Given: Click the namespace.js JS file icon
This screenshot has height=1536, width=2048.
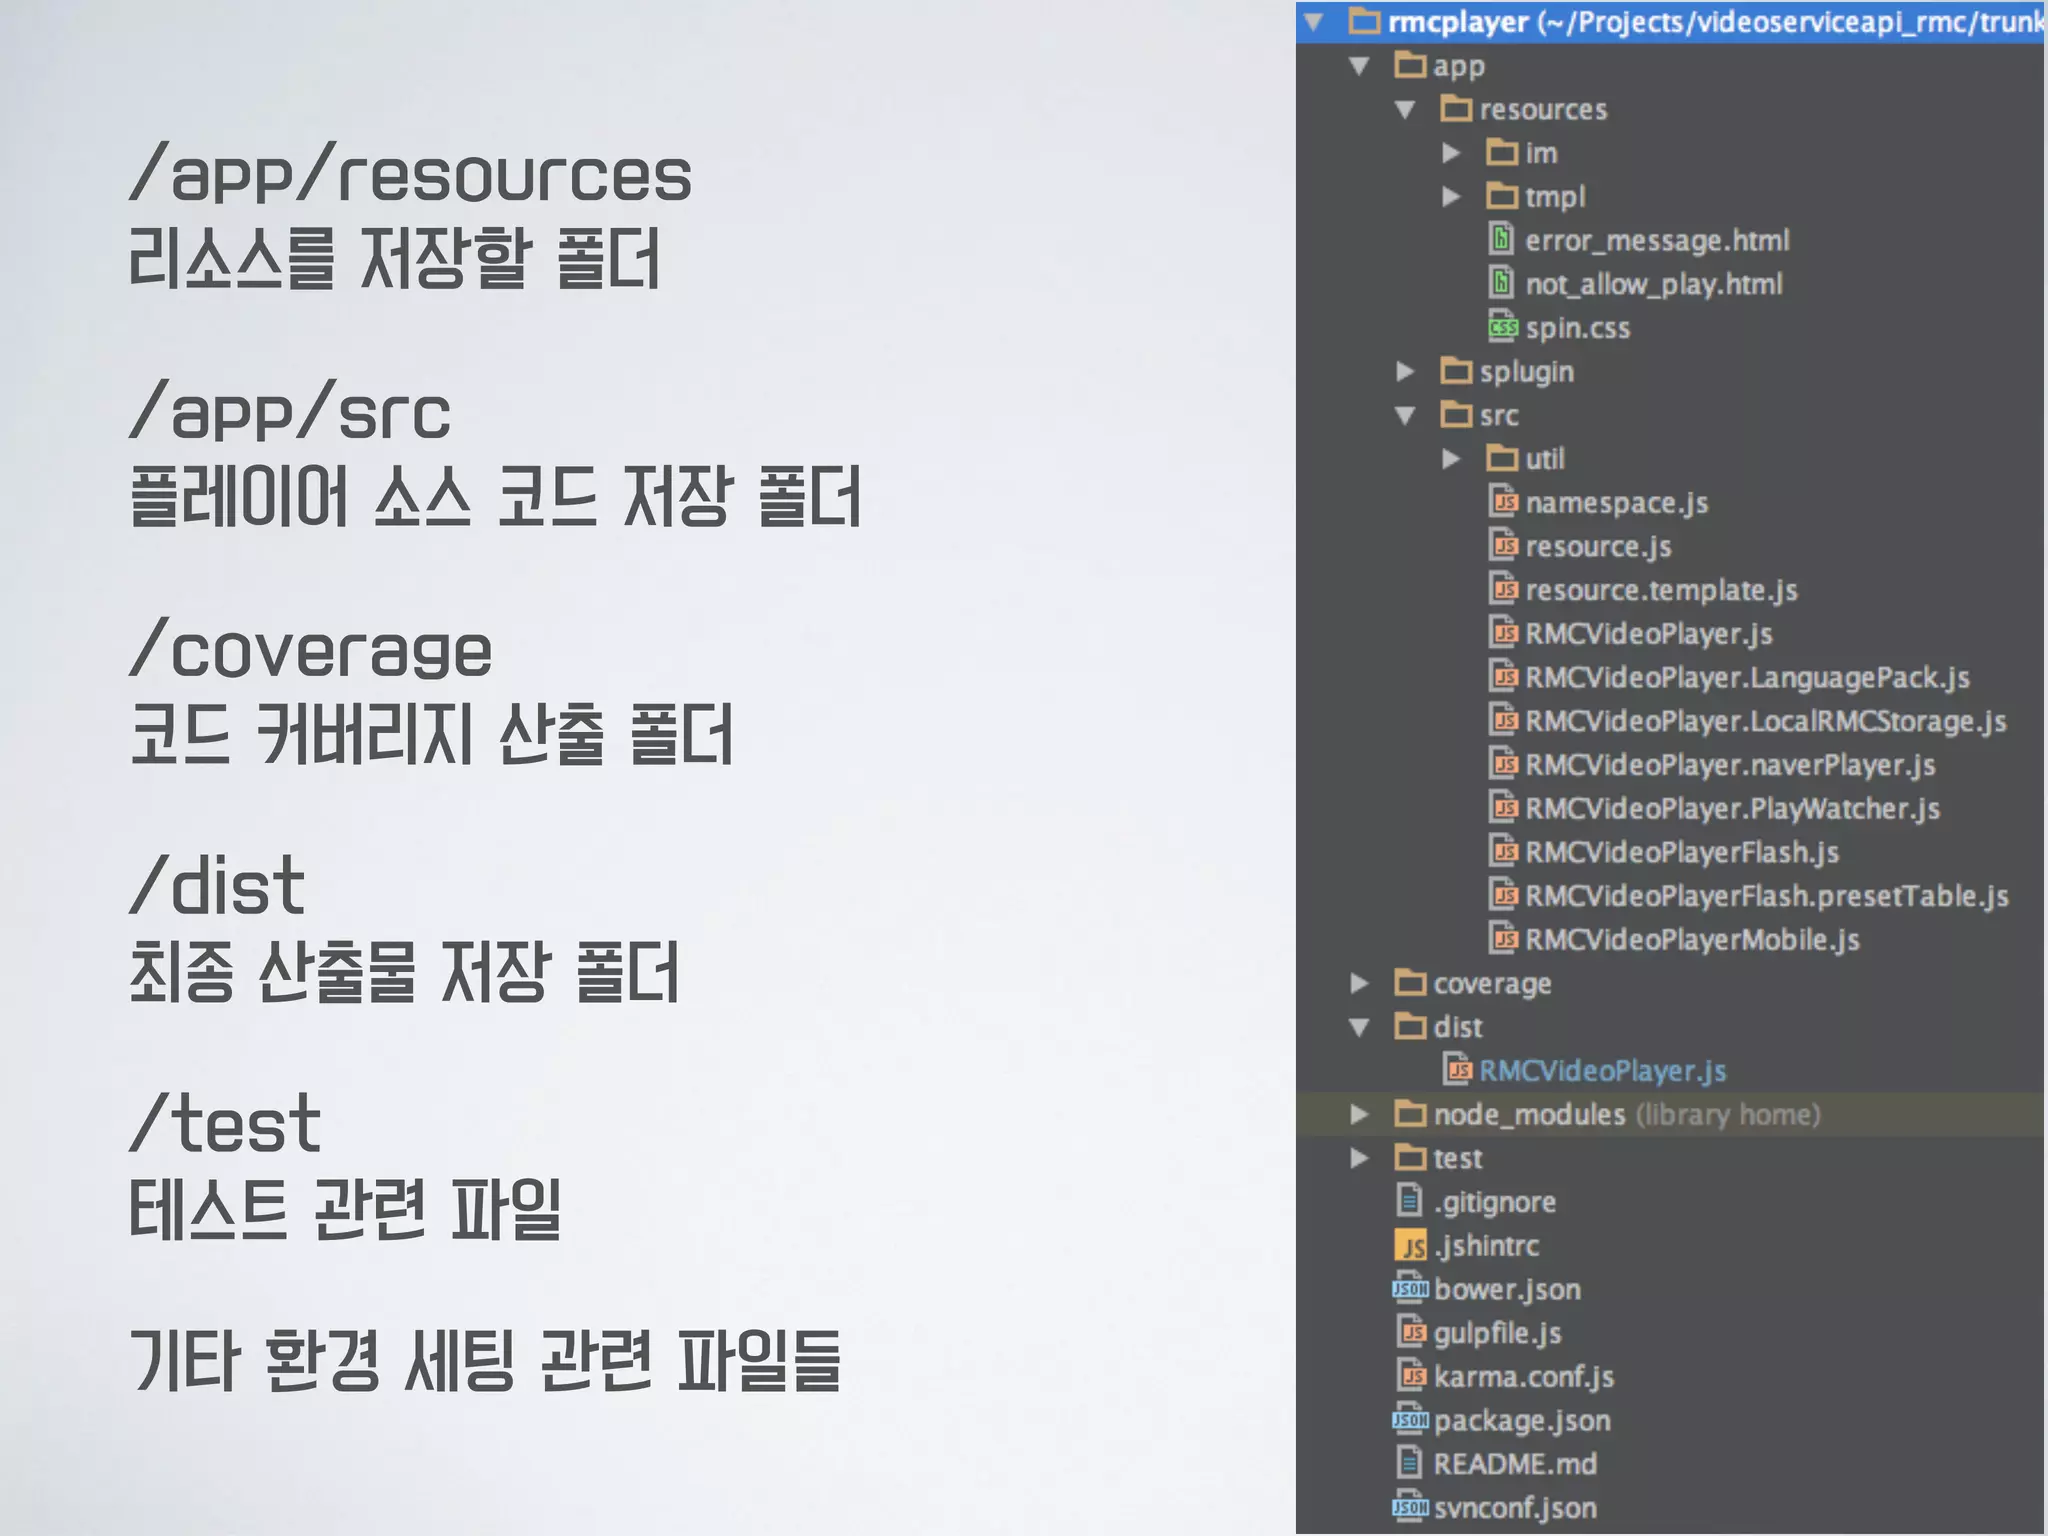Looking at the screenshot, I should pos(1504,501).
